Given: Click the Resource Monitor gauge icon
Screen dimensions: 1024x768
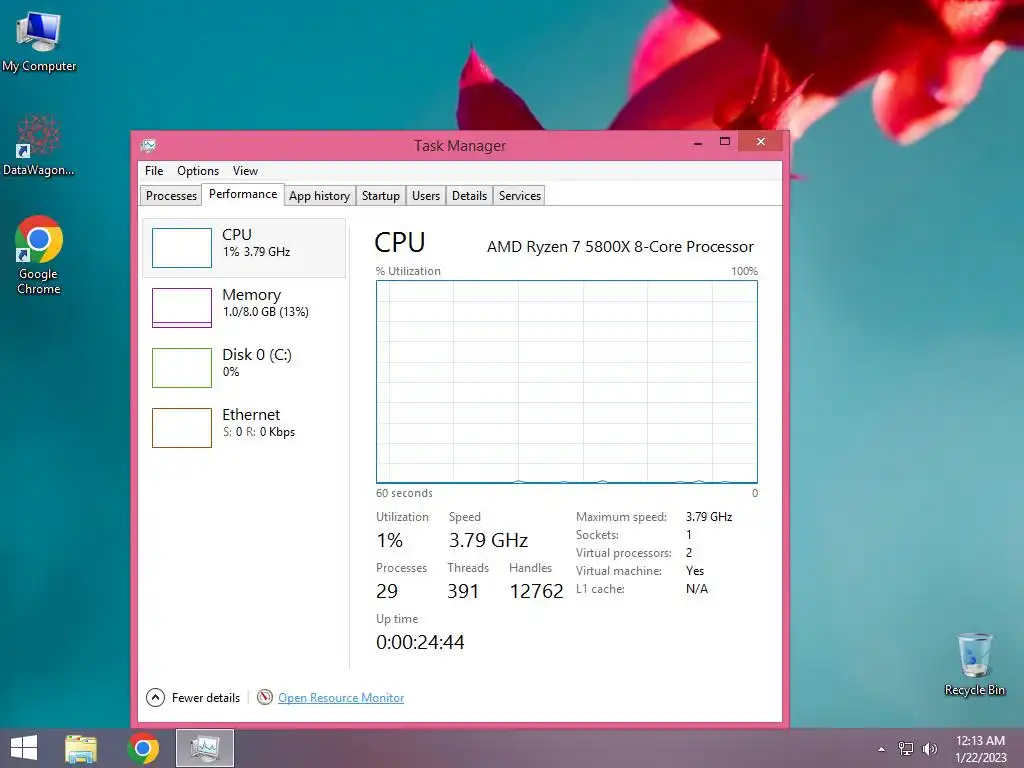Looking at the screenshot, I should [264, 697].
